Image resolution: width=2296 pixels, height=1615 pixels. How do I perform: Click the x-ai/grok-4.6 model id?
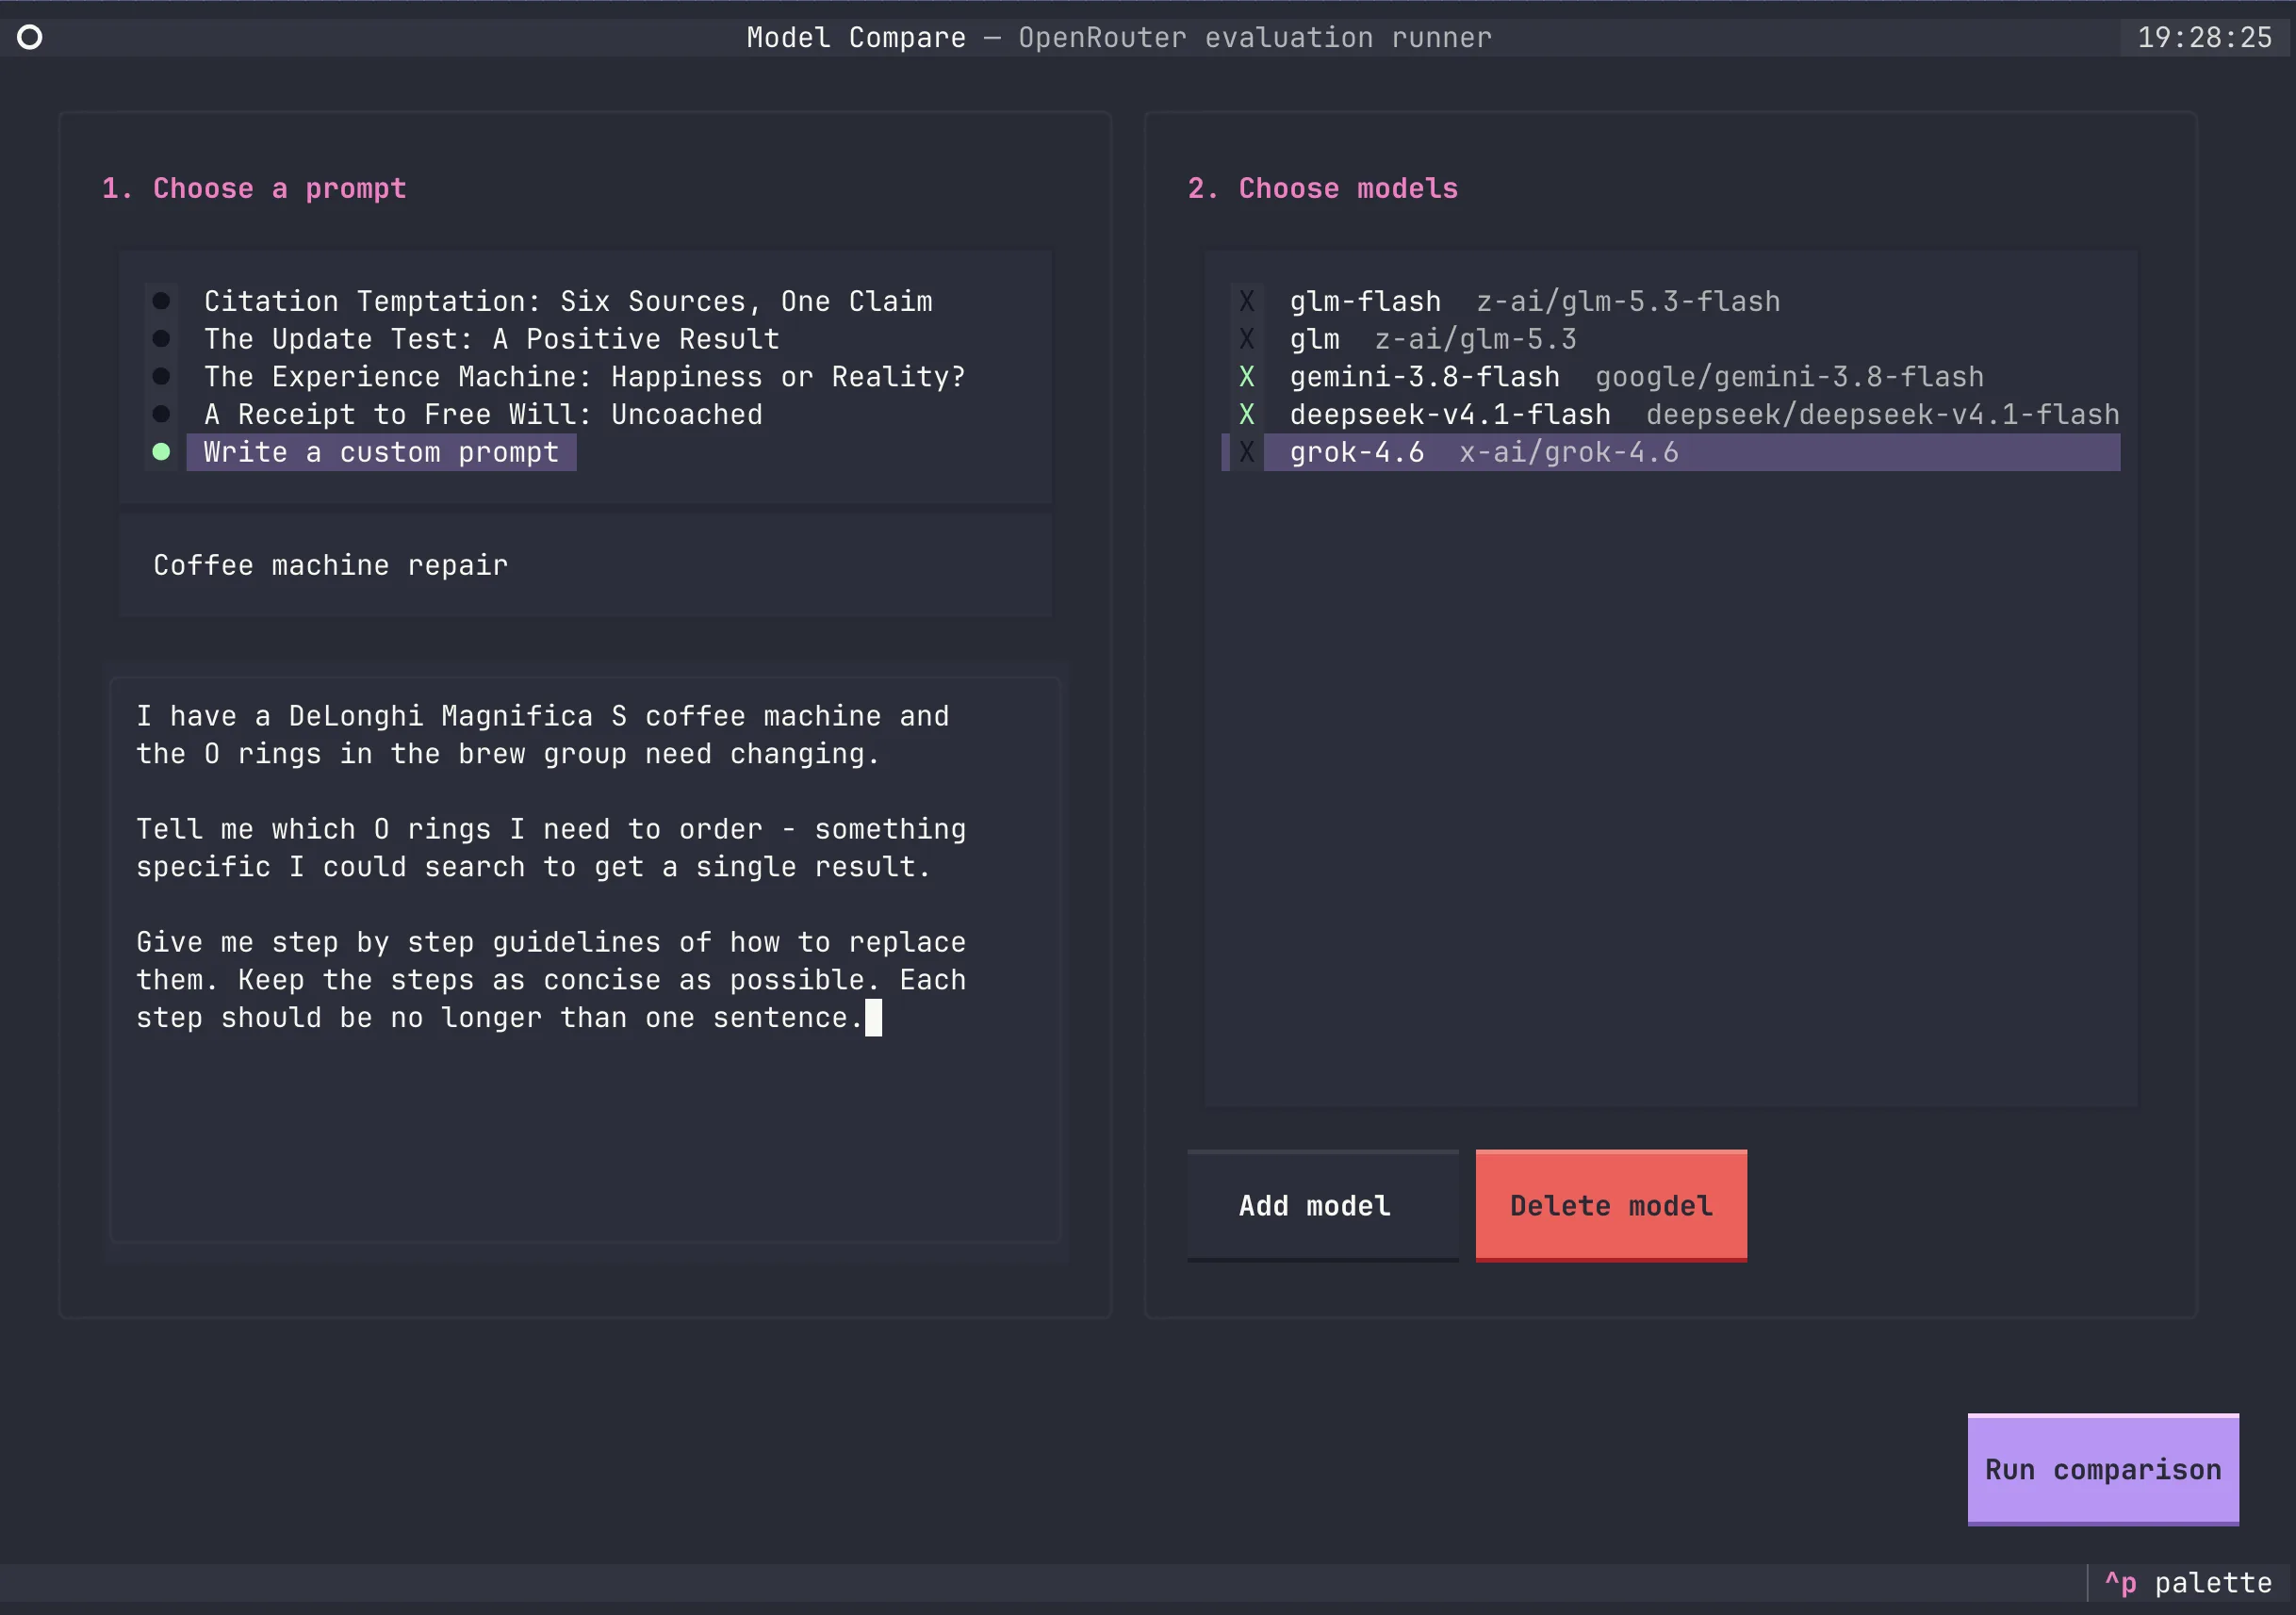click(1569, 452)
